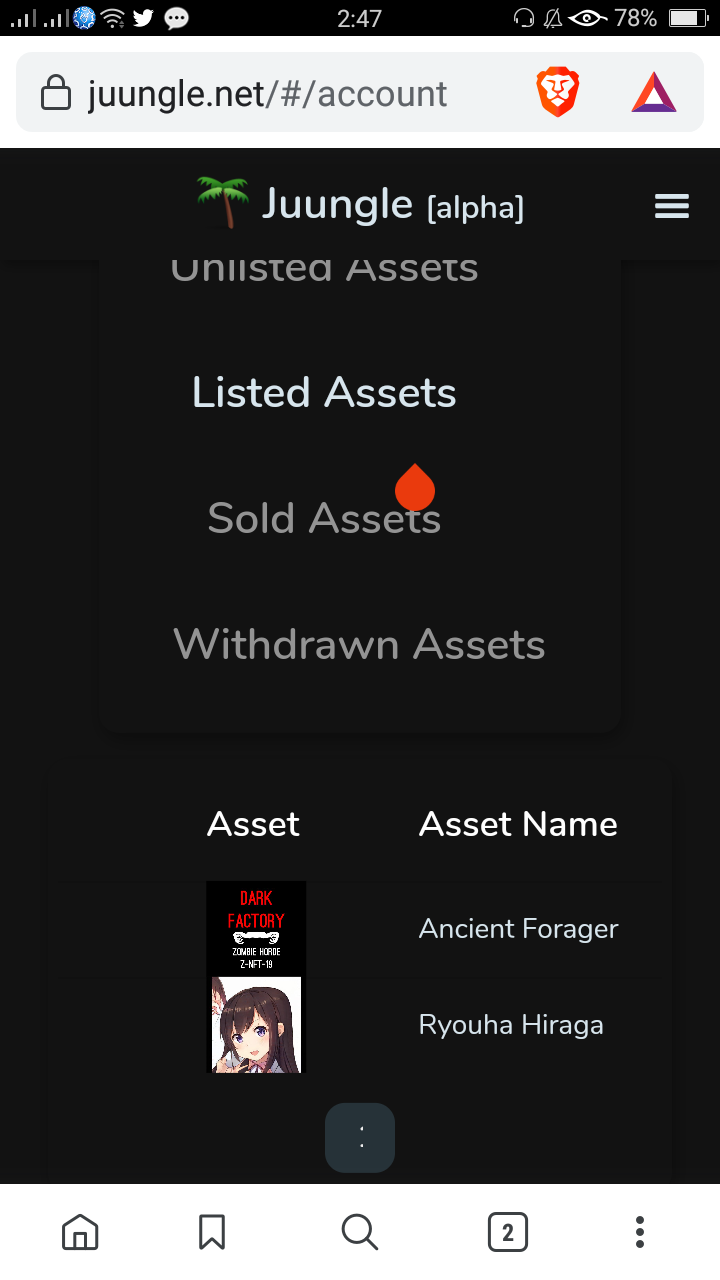Tap the juungle.net address bar URL
The height and width of the screenshot is (1280, 720).
[x=267, y=94]
